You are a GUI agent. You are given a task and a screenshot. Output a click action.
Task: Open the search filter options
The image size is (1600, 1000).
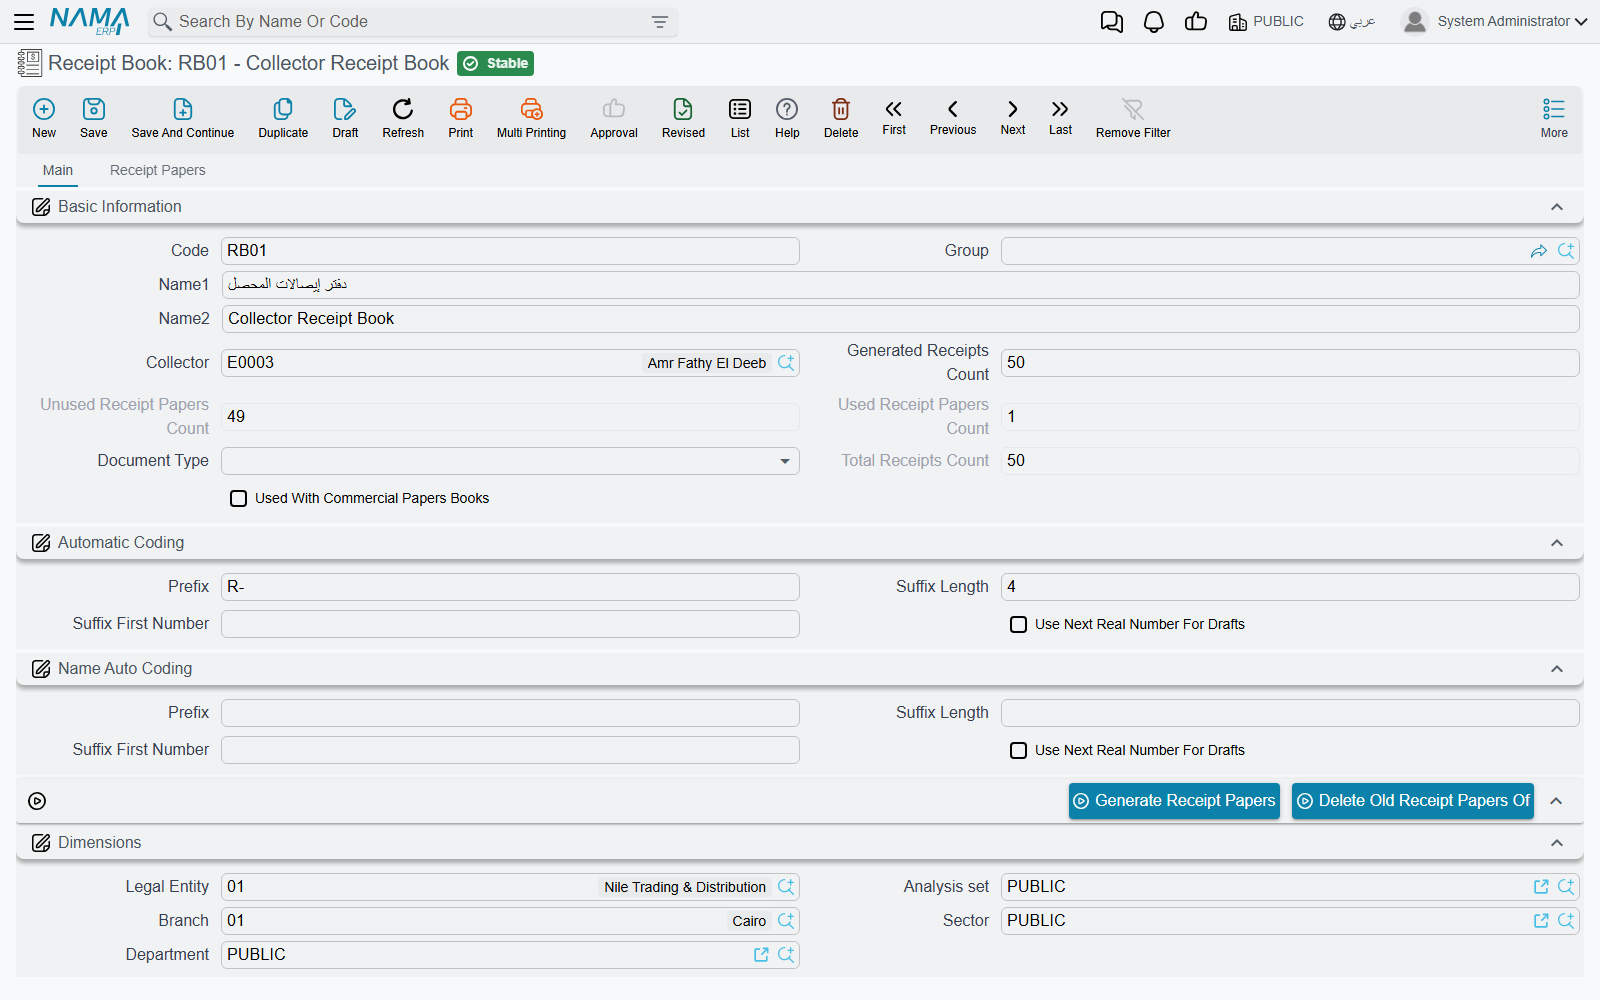(660, 22)
